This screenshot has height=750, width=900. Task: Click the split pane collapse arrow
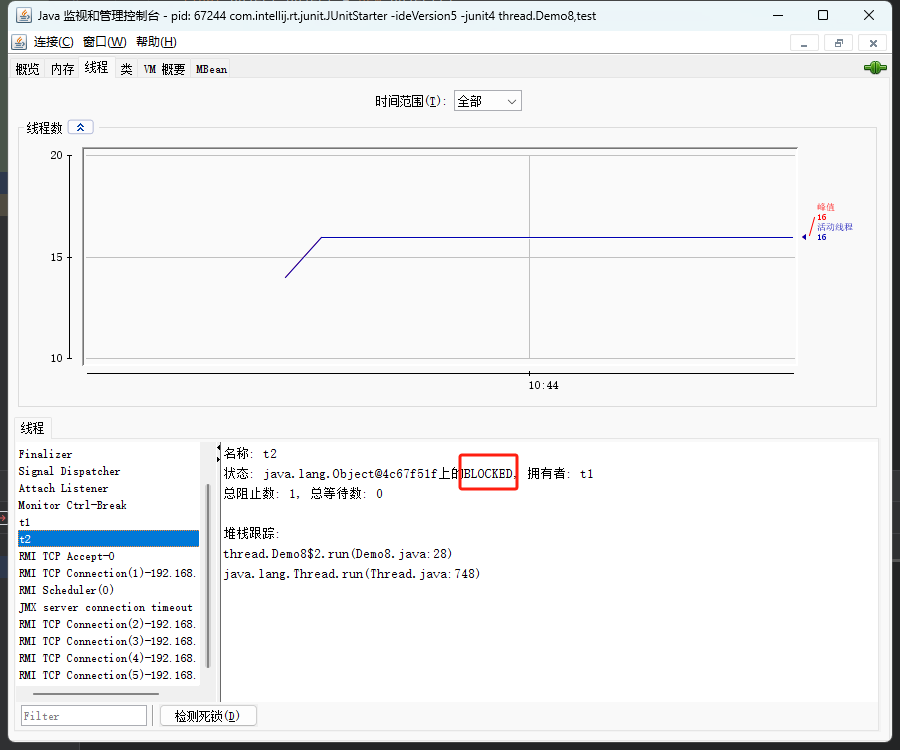pos(219,448)
